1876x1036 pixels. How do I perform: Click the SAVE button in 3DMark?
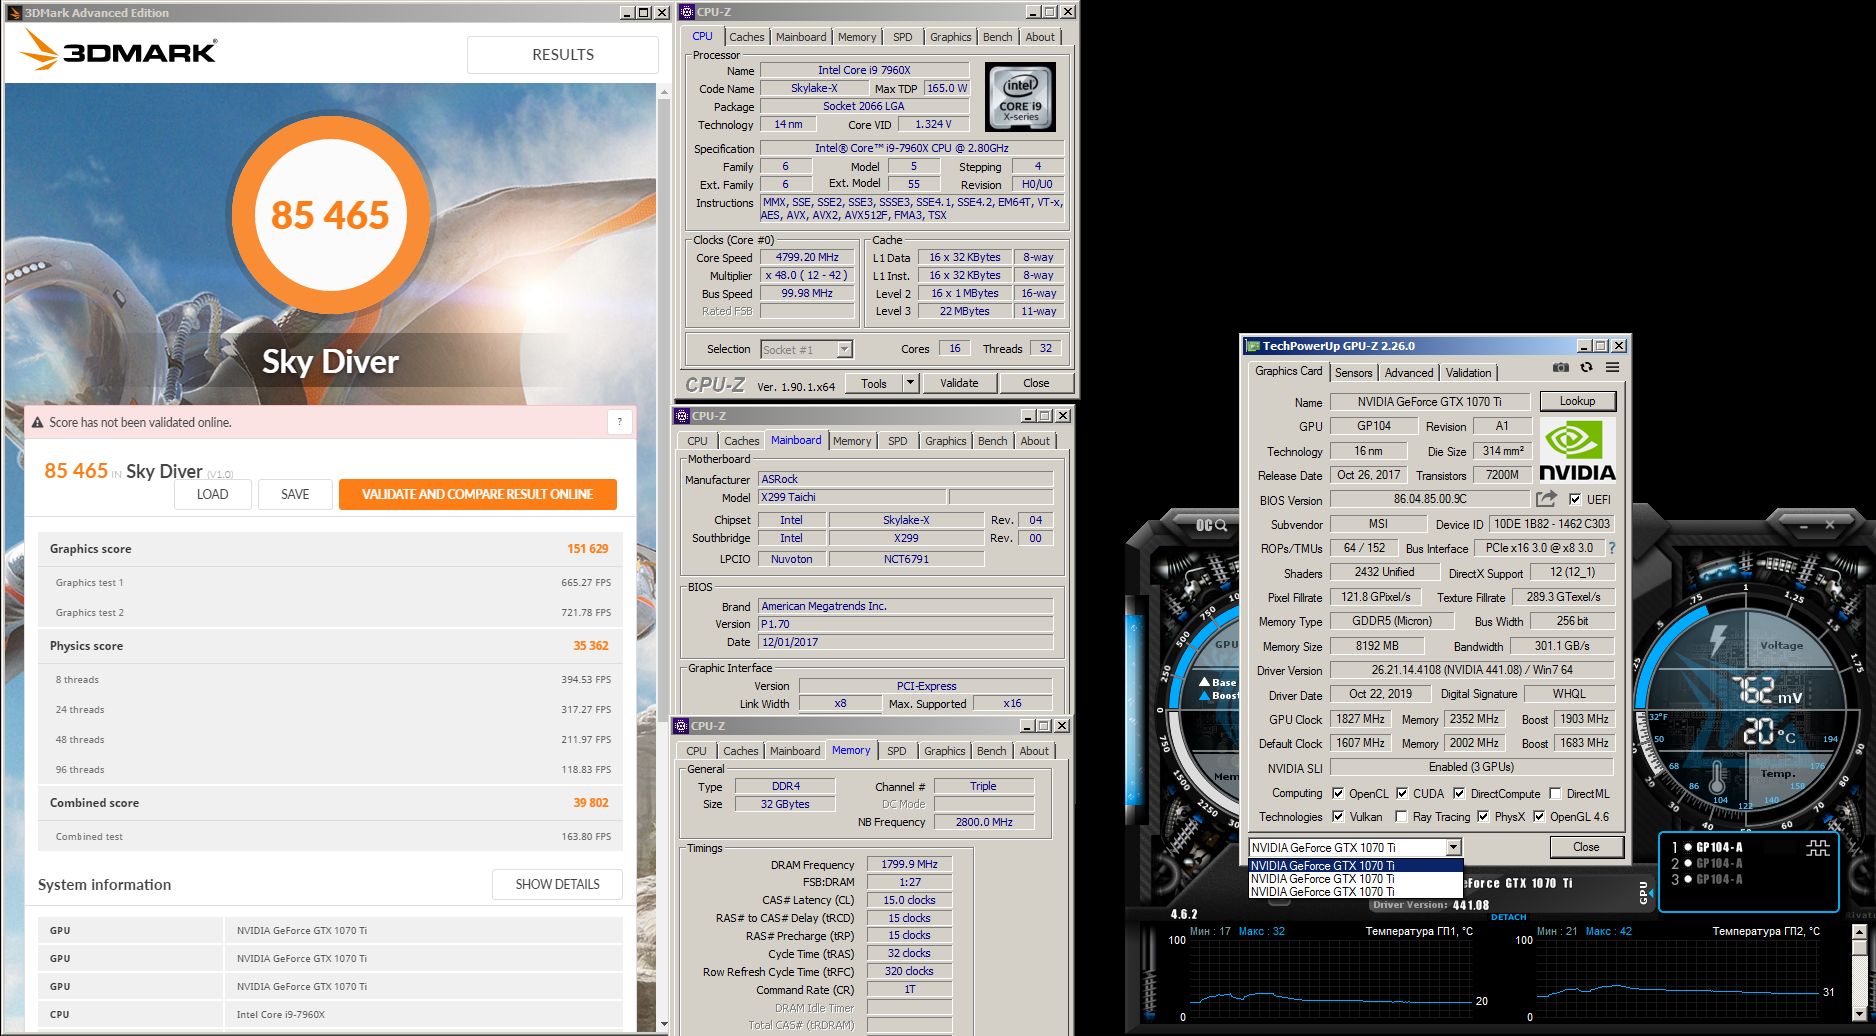point(295,494)
